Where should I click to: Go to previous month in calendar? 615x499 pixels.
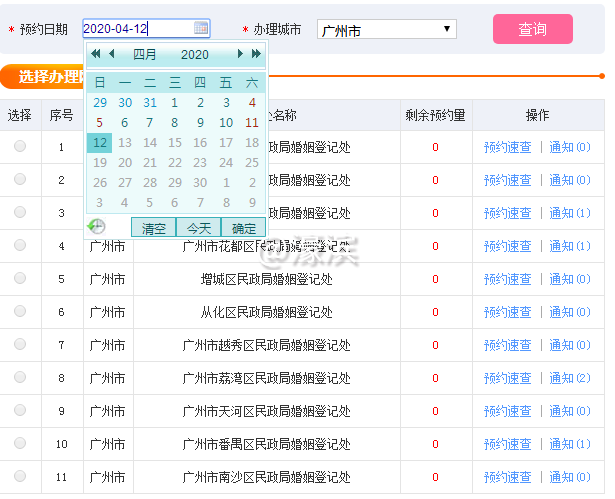pyautogui.click(x=111, y=54)
